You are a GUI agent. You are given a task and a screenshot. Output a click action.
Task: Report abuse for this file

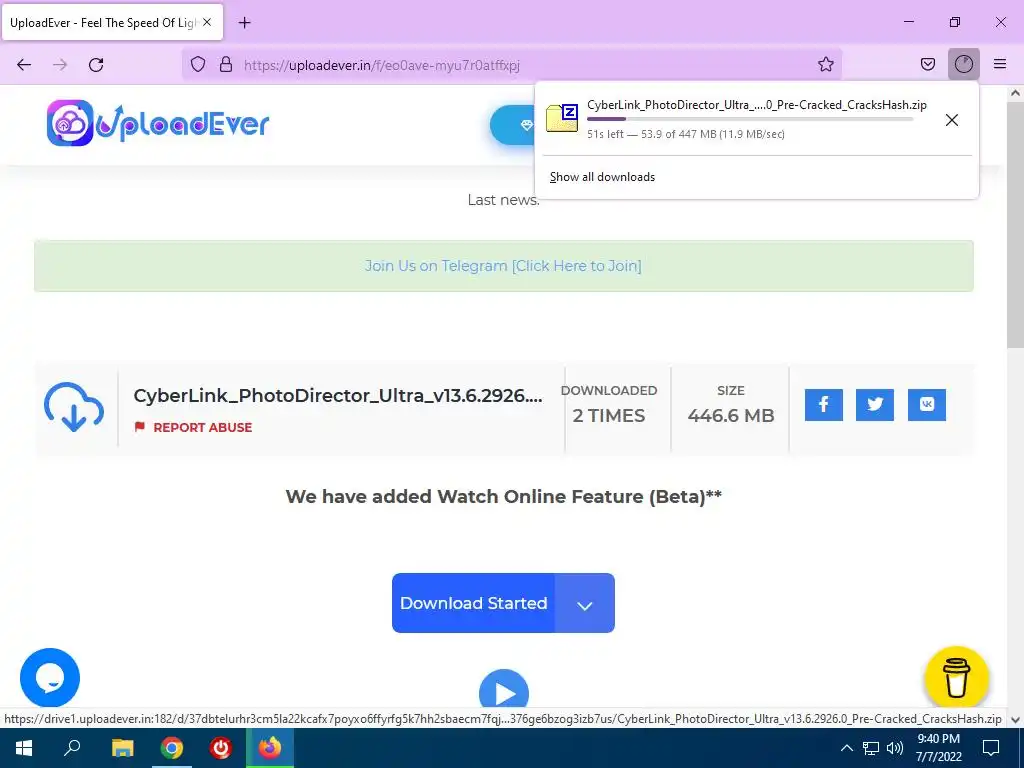tap(193, 427)
